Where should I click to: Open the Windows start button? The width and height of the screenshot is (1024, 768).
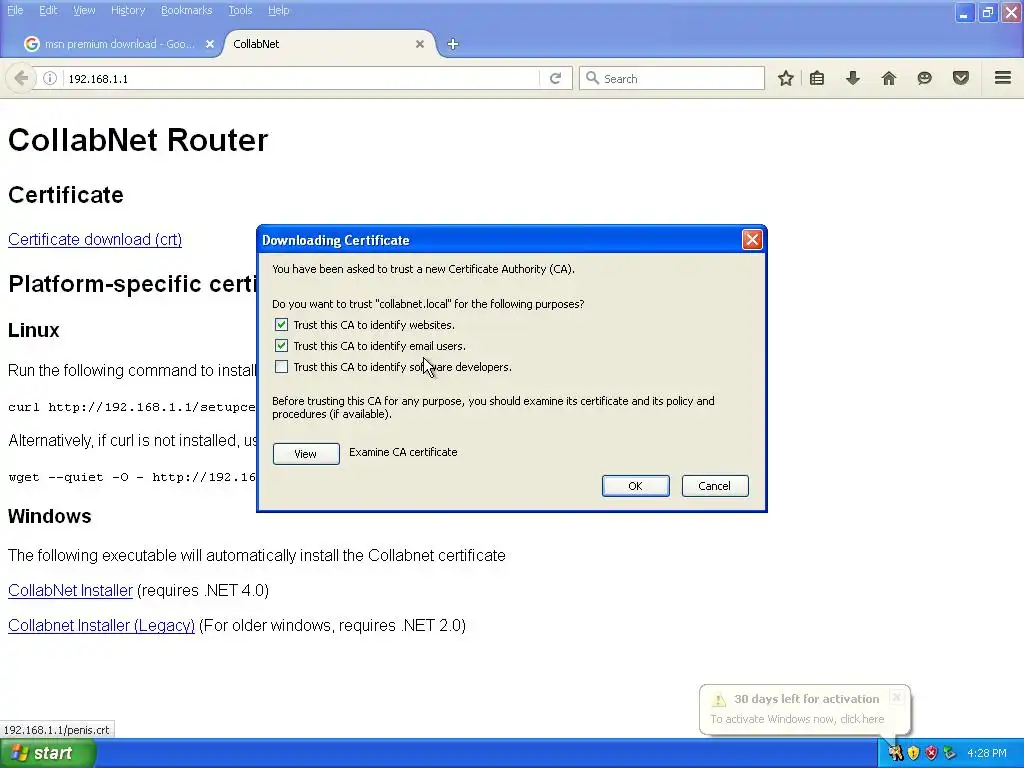(47, 753)
